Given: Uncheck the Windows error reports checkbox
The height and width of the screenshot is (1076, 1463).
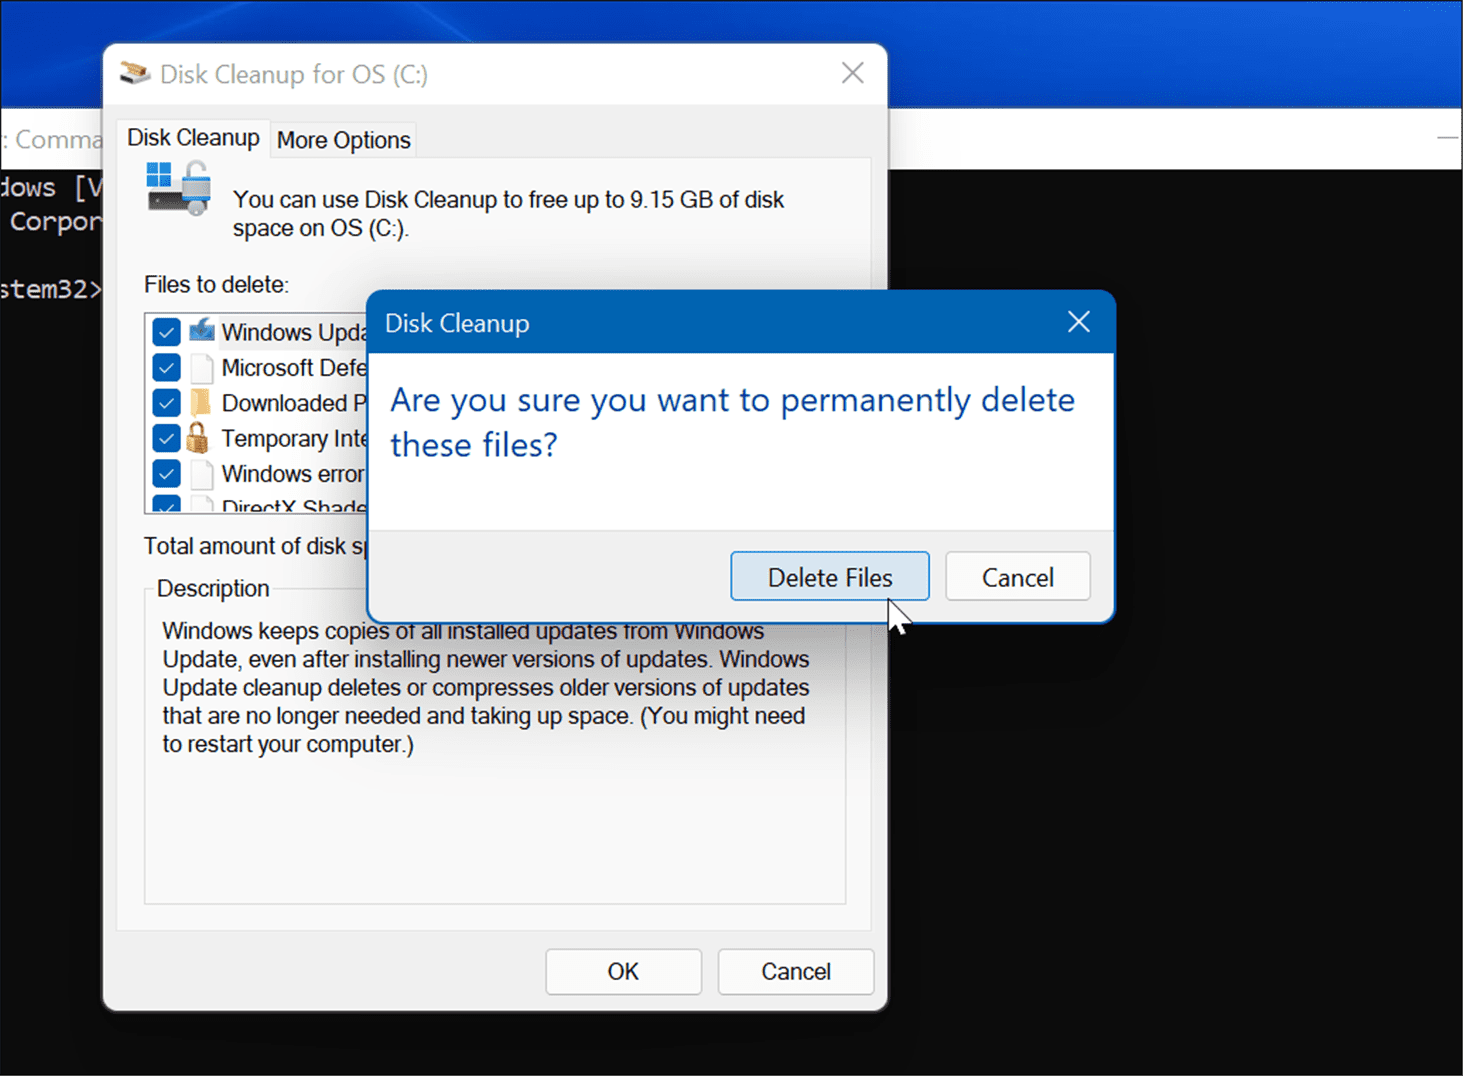Looking at the screenshot, I should (167, 474).
